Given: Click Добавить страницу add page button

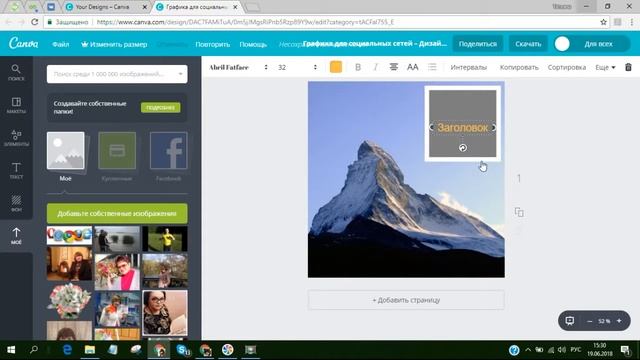Looking at the screenshot, I should (x=406, y=300).
